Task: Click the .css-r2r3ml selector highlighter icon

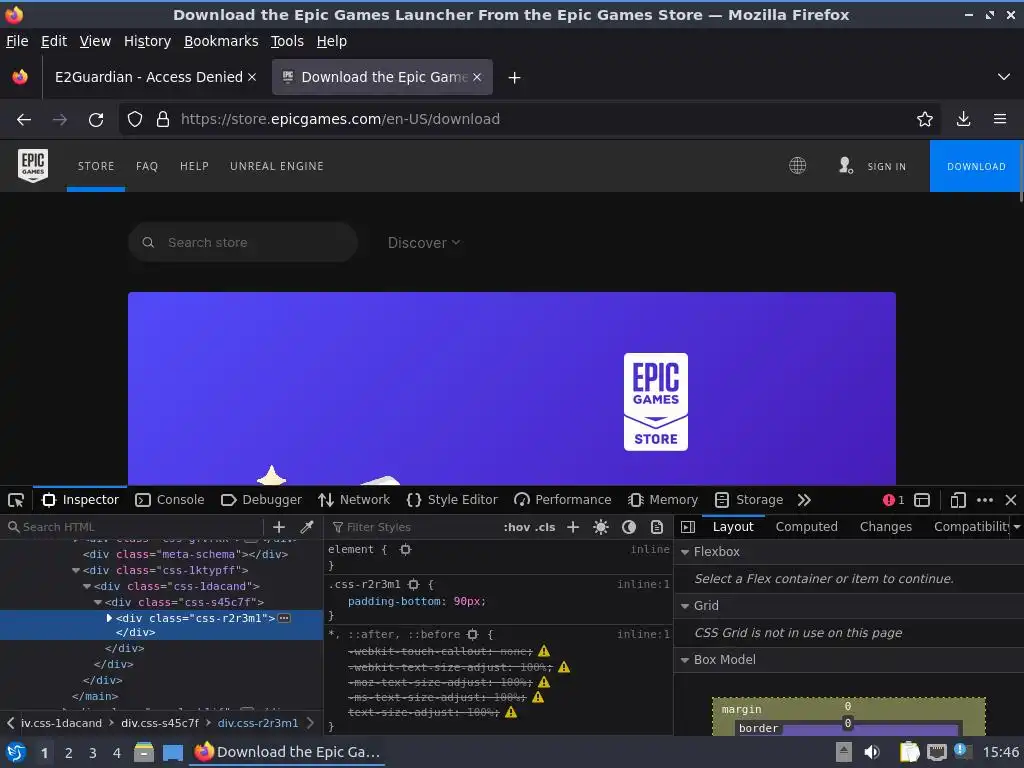Action: click(413, 584)
